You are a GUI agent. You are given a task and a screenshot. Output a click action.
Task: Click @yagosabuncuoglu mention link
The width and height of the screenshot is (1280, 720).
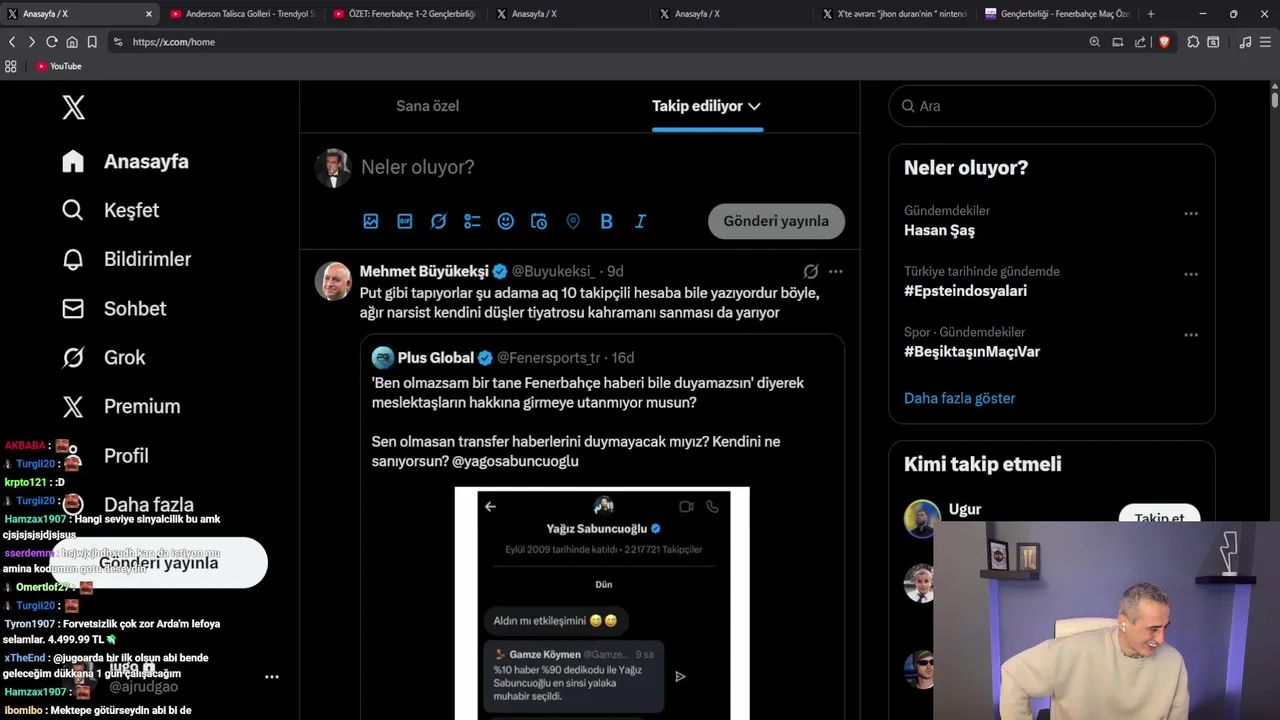515,461
